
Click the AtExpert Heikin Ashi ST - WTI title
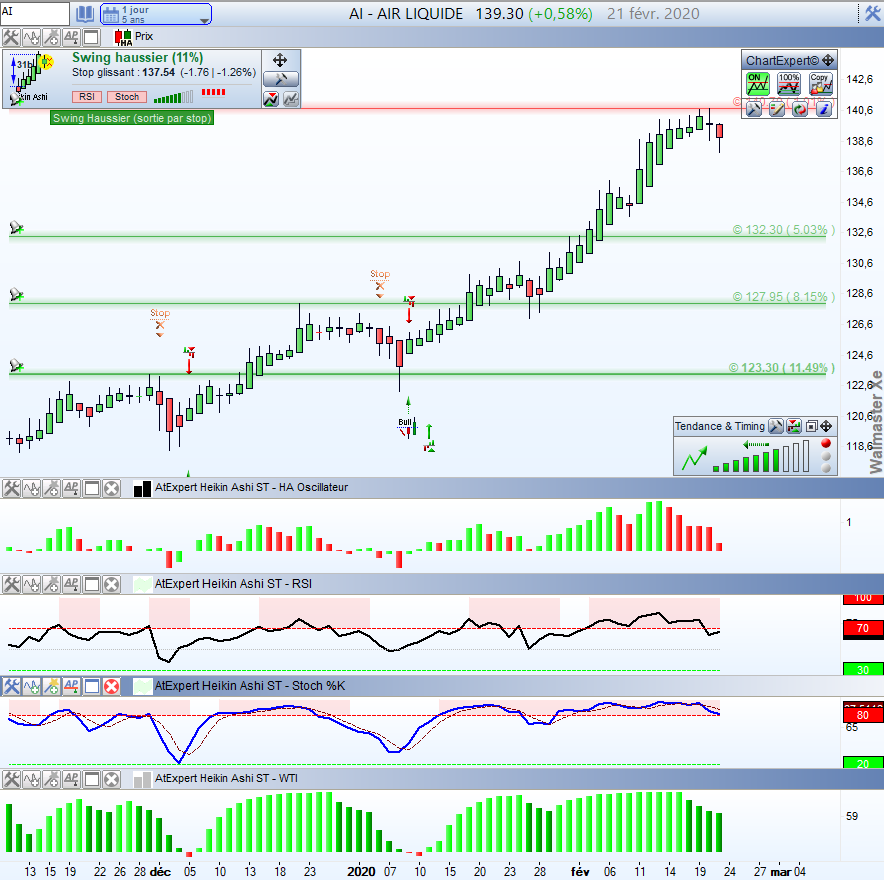226,778
